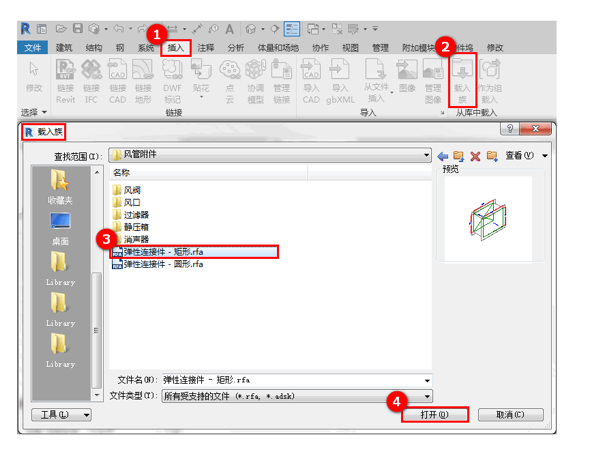This screenshot has width=592, height=452.
Task: Click the red X delete icon in the dialog toolbar
Action: (x=475, y=156)
